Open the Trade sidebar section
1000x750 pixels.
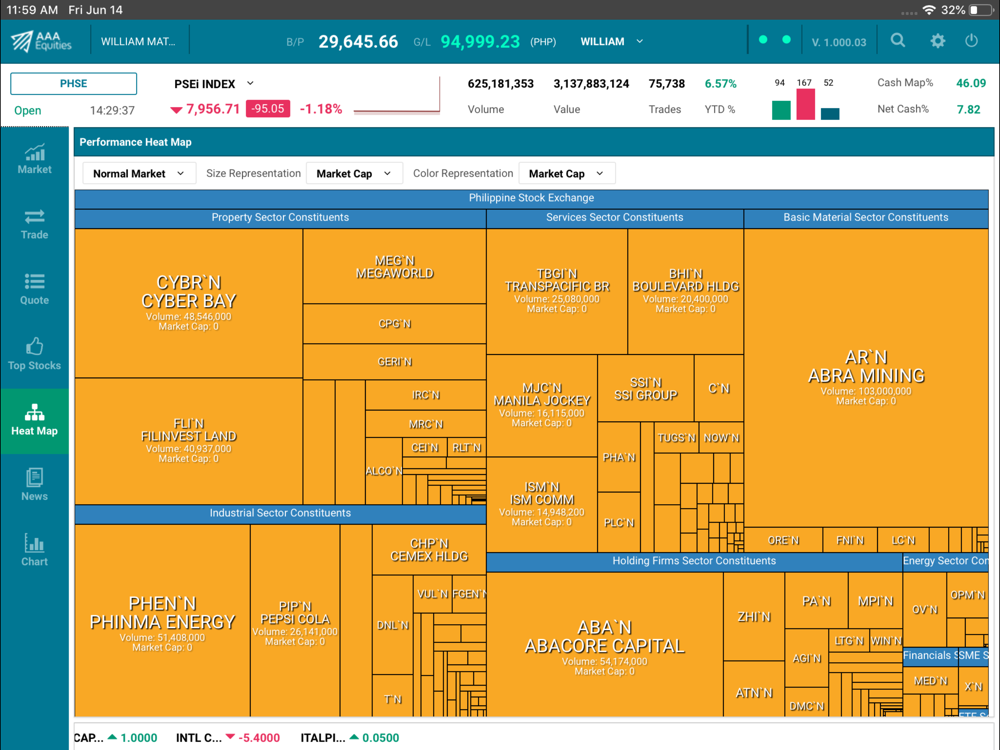(x=34, y=225)
